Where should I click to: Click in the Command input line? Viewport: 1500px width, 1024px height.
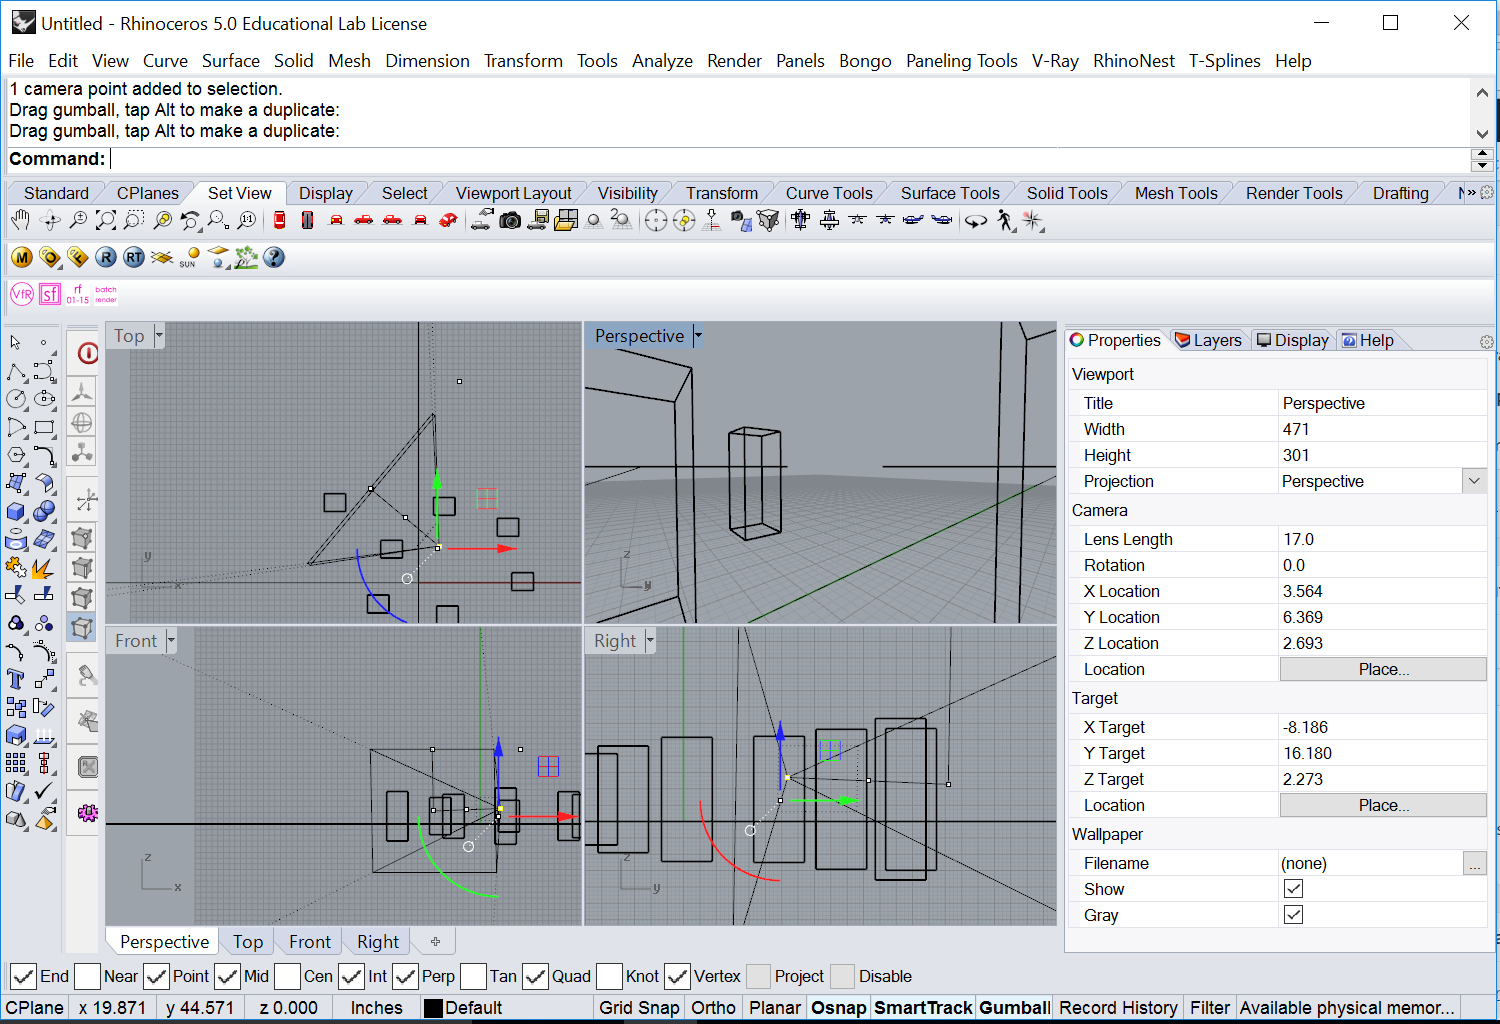pos(790,159)
